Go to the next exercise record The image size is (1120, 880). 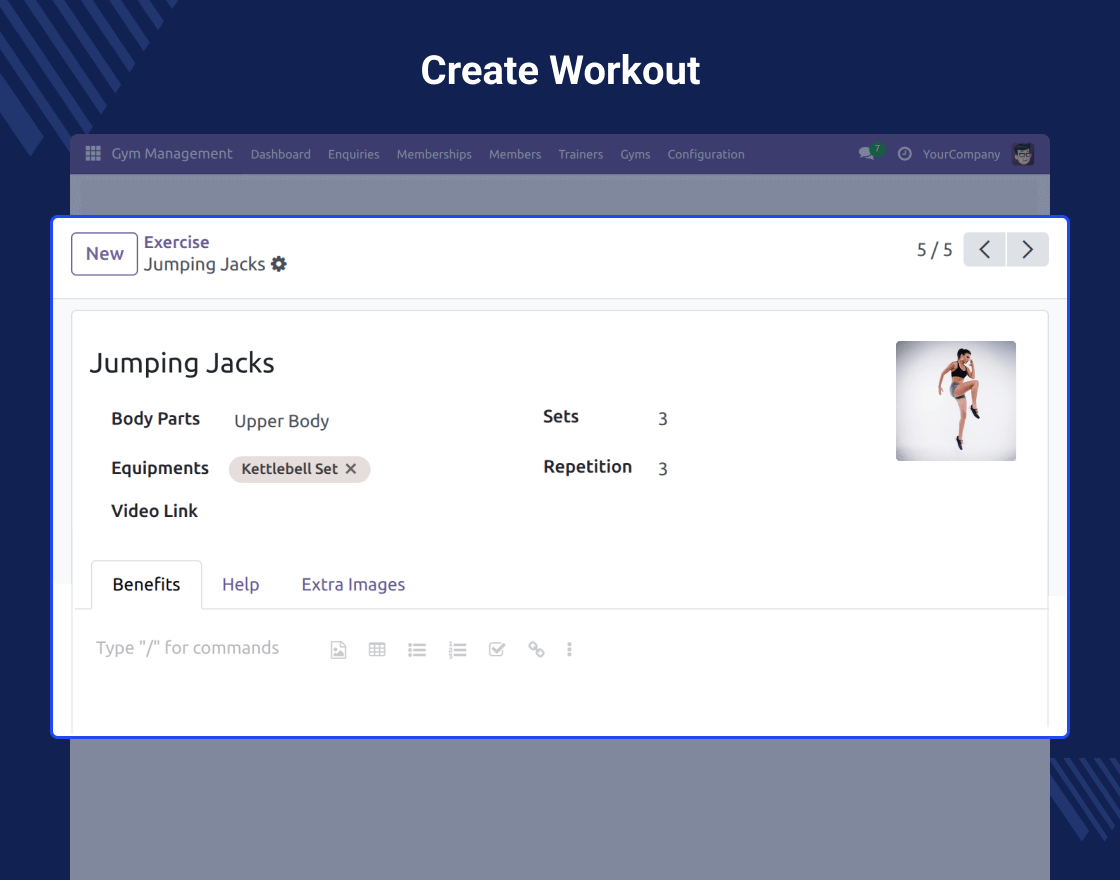[x=1027, y=249]
